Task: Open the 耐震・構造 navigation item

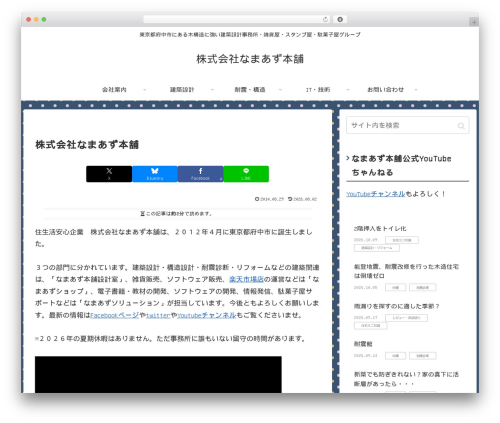Action: coord(250,90)
